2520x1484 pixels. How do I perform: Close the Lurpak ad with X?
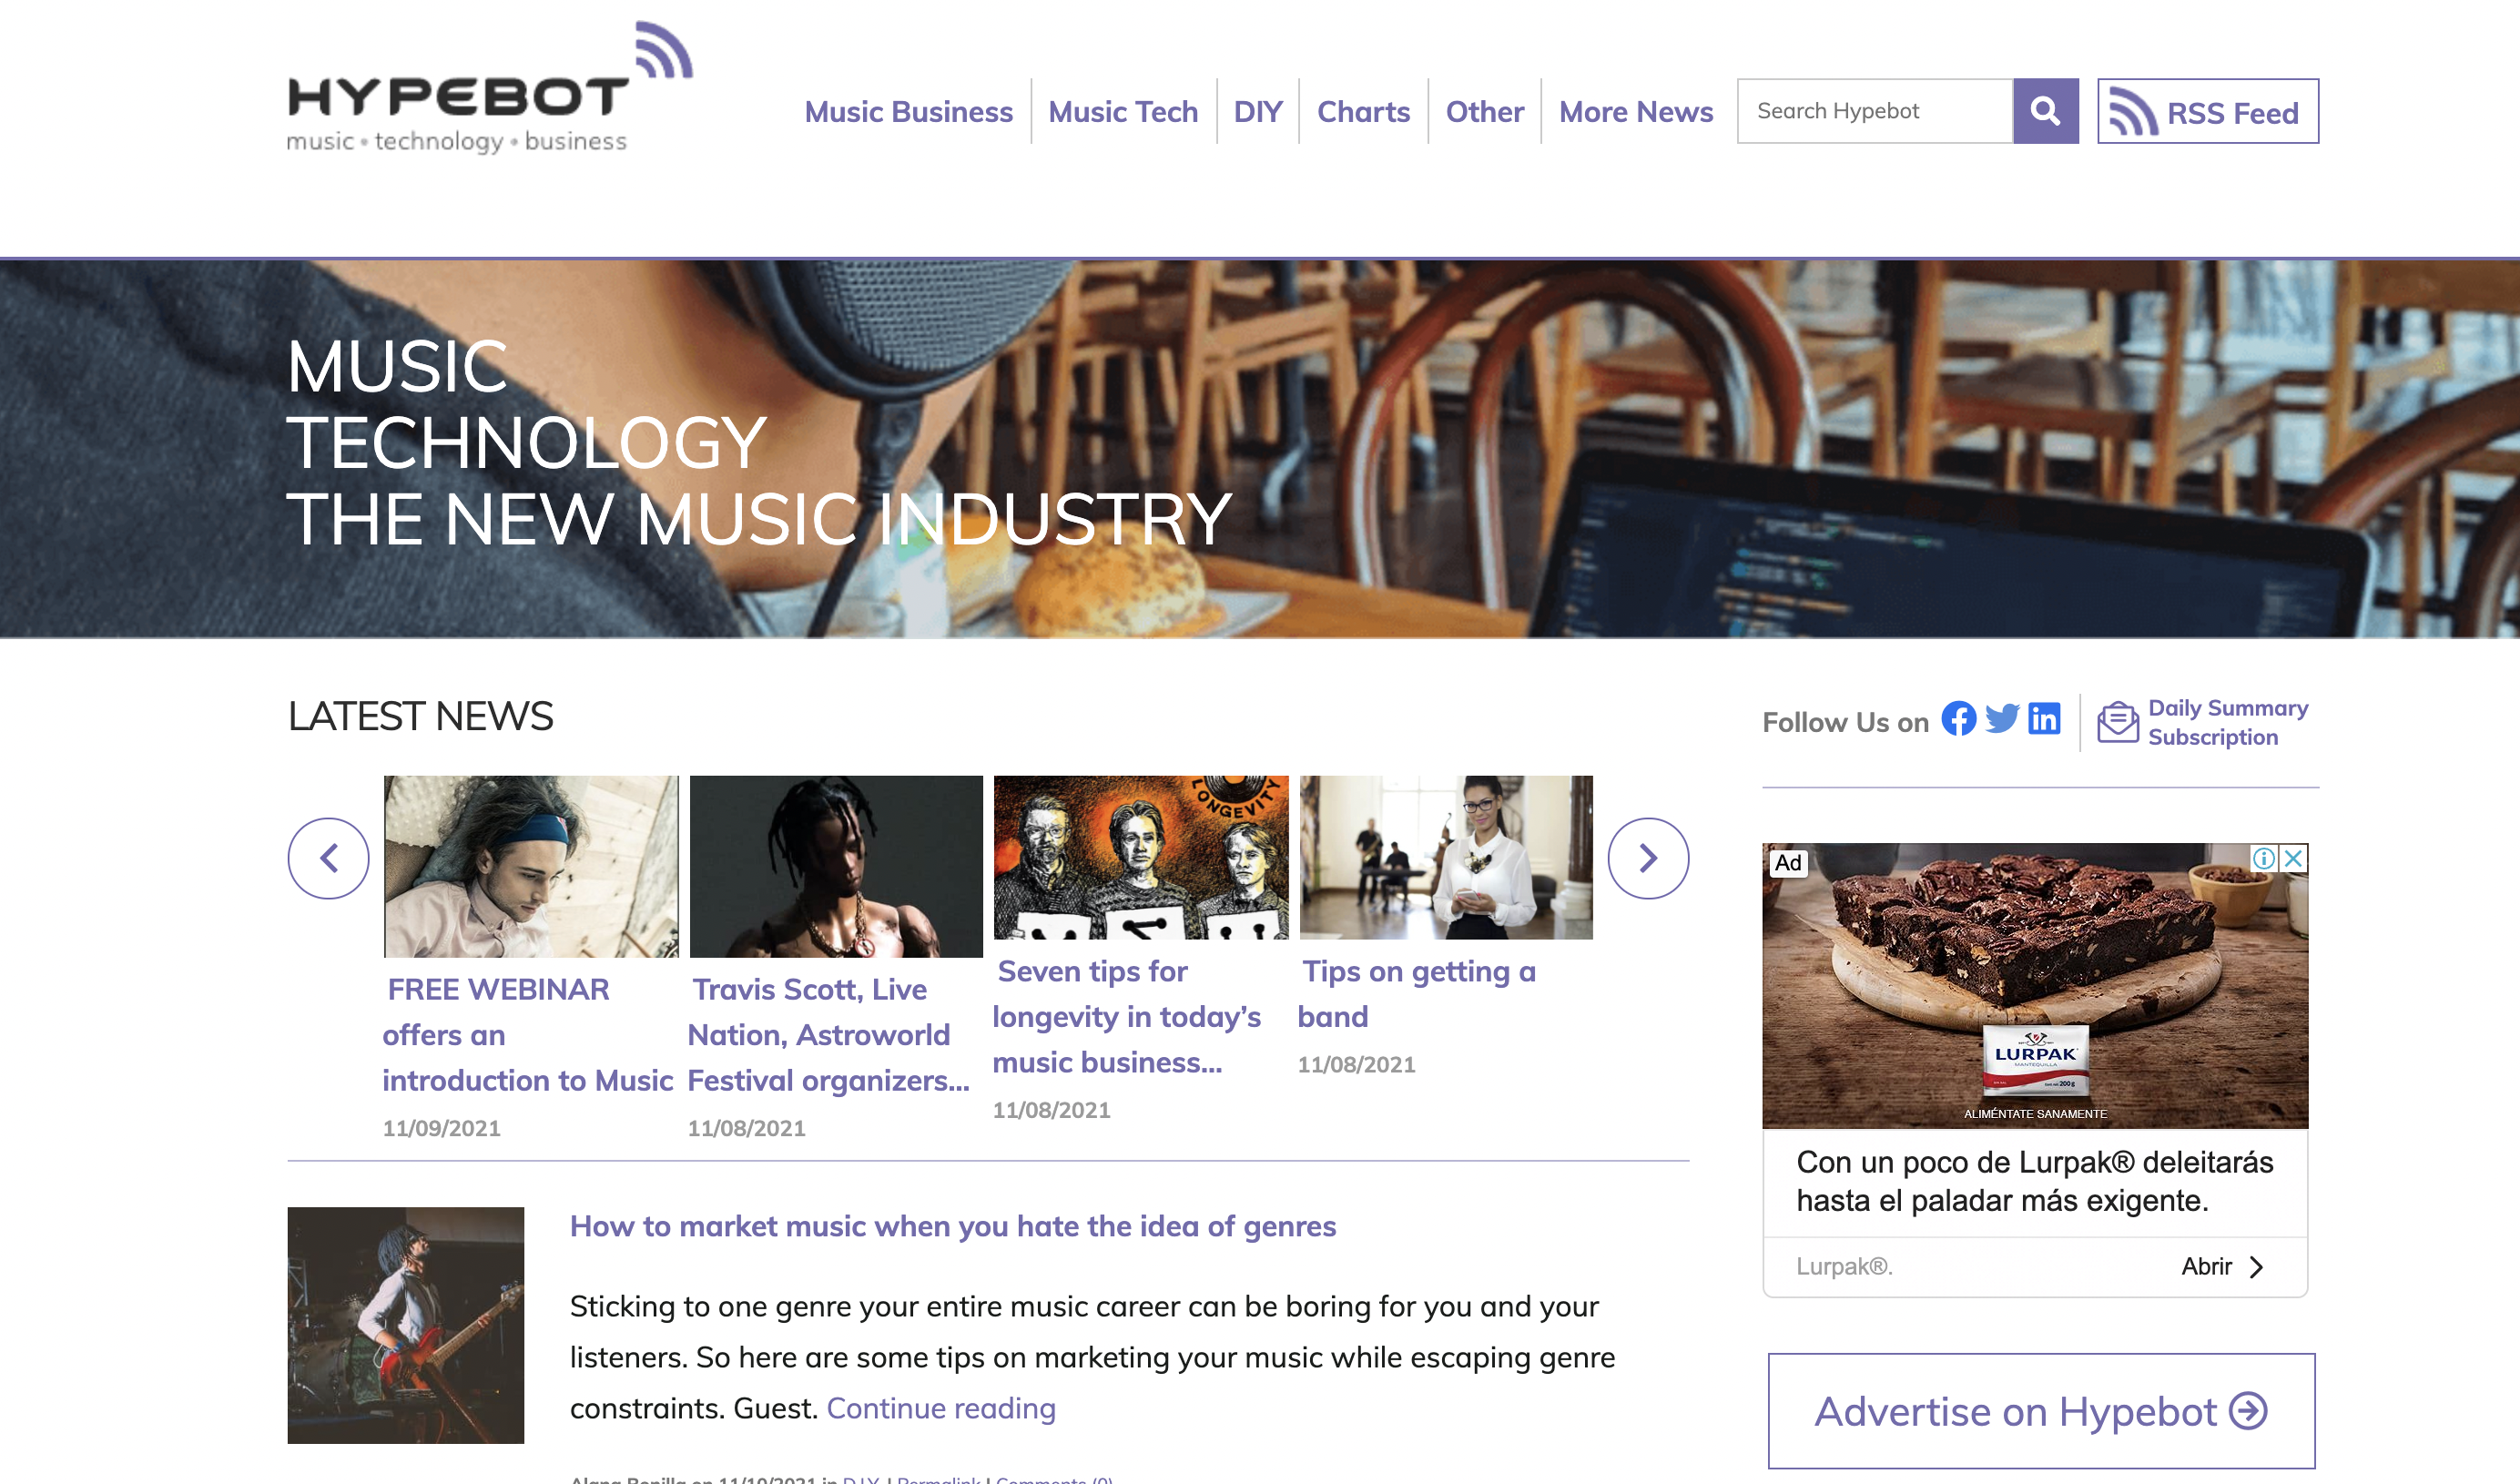point(2294,858)
